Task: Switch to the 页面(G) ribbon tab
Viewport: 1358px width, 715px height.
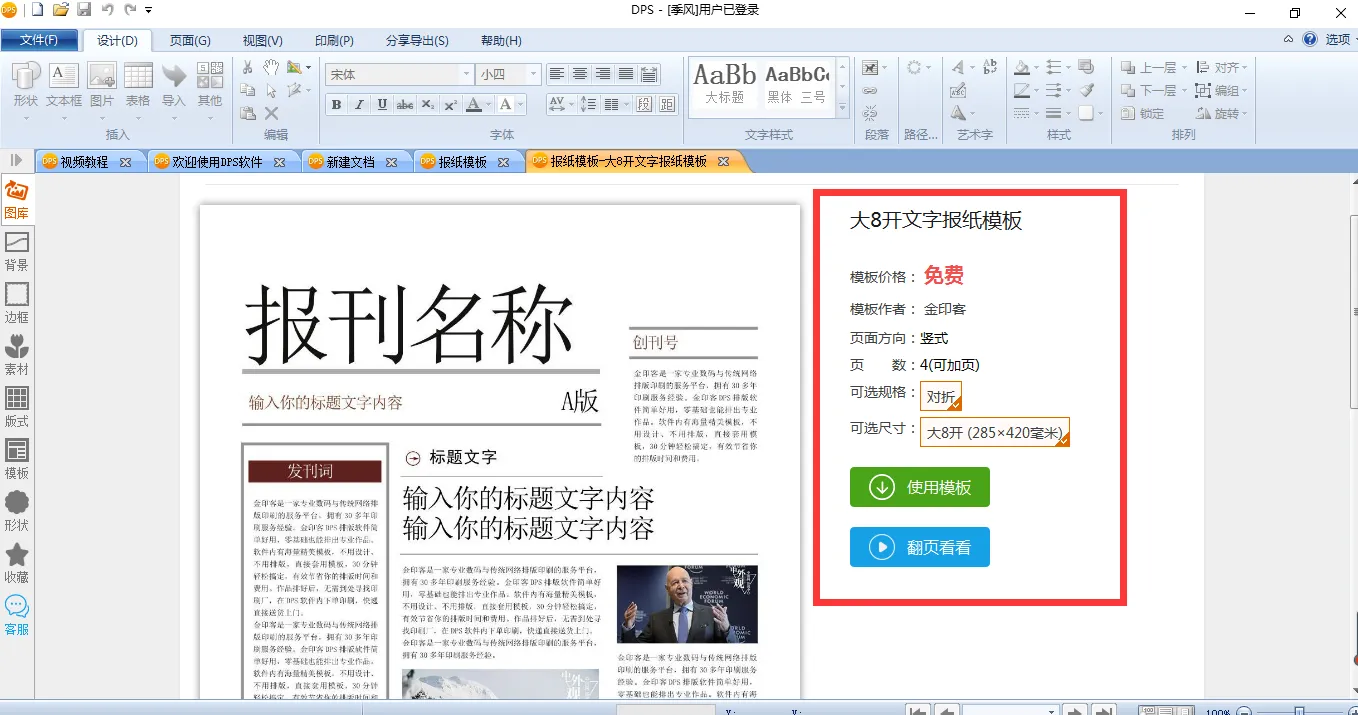Action: [x=190, y=41]
